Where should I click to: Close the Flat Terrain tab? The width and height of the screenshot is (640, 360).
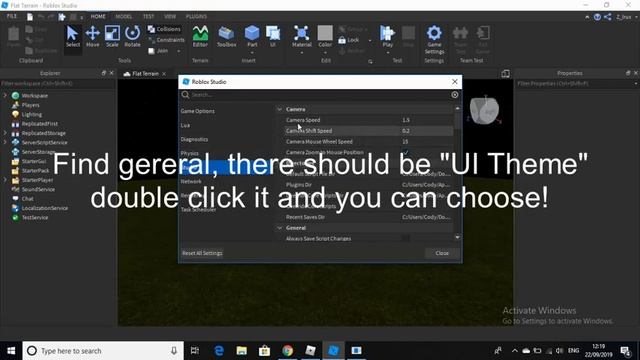point(164,74)
